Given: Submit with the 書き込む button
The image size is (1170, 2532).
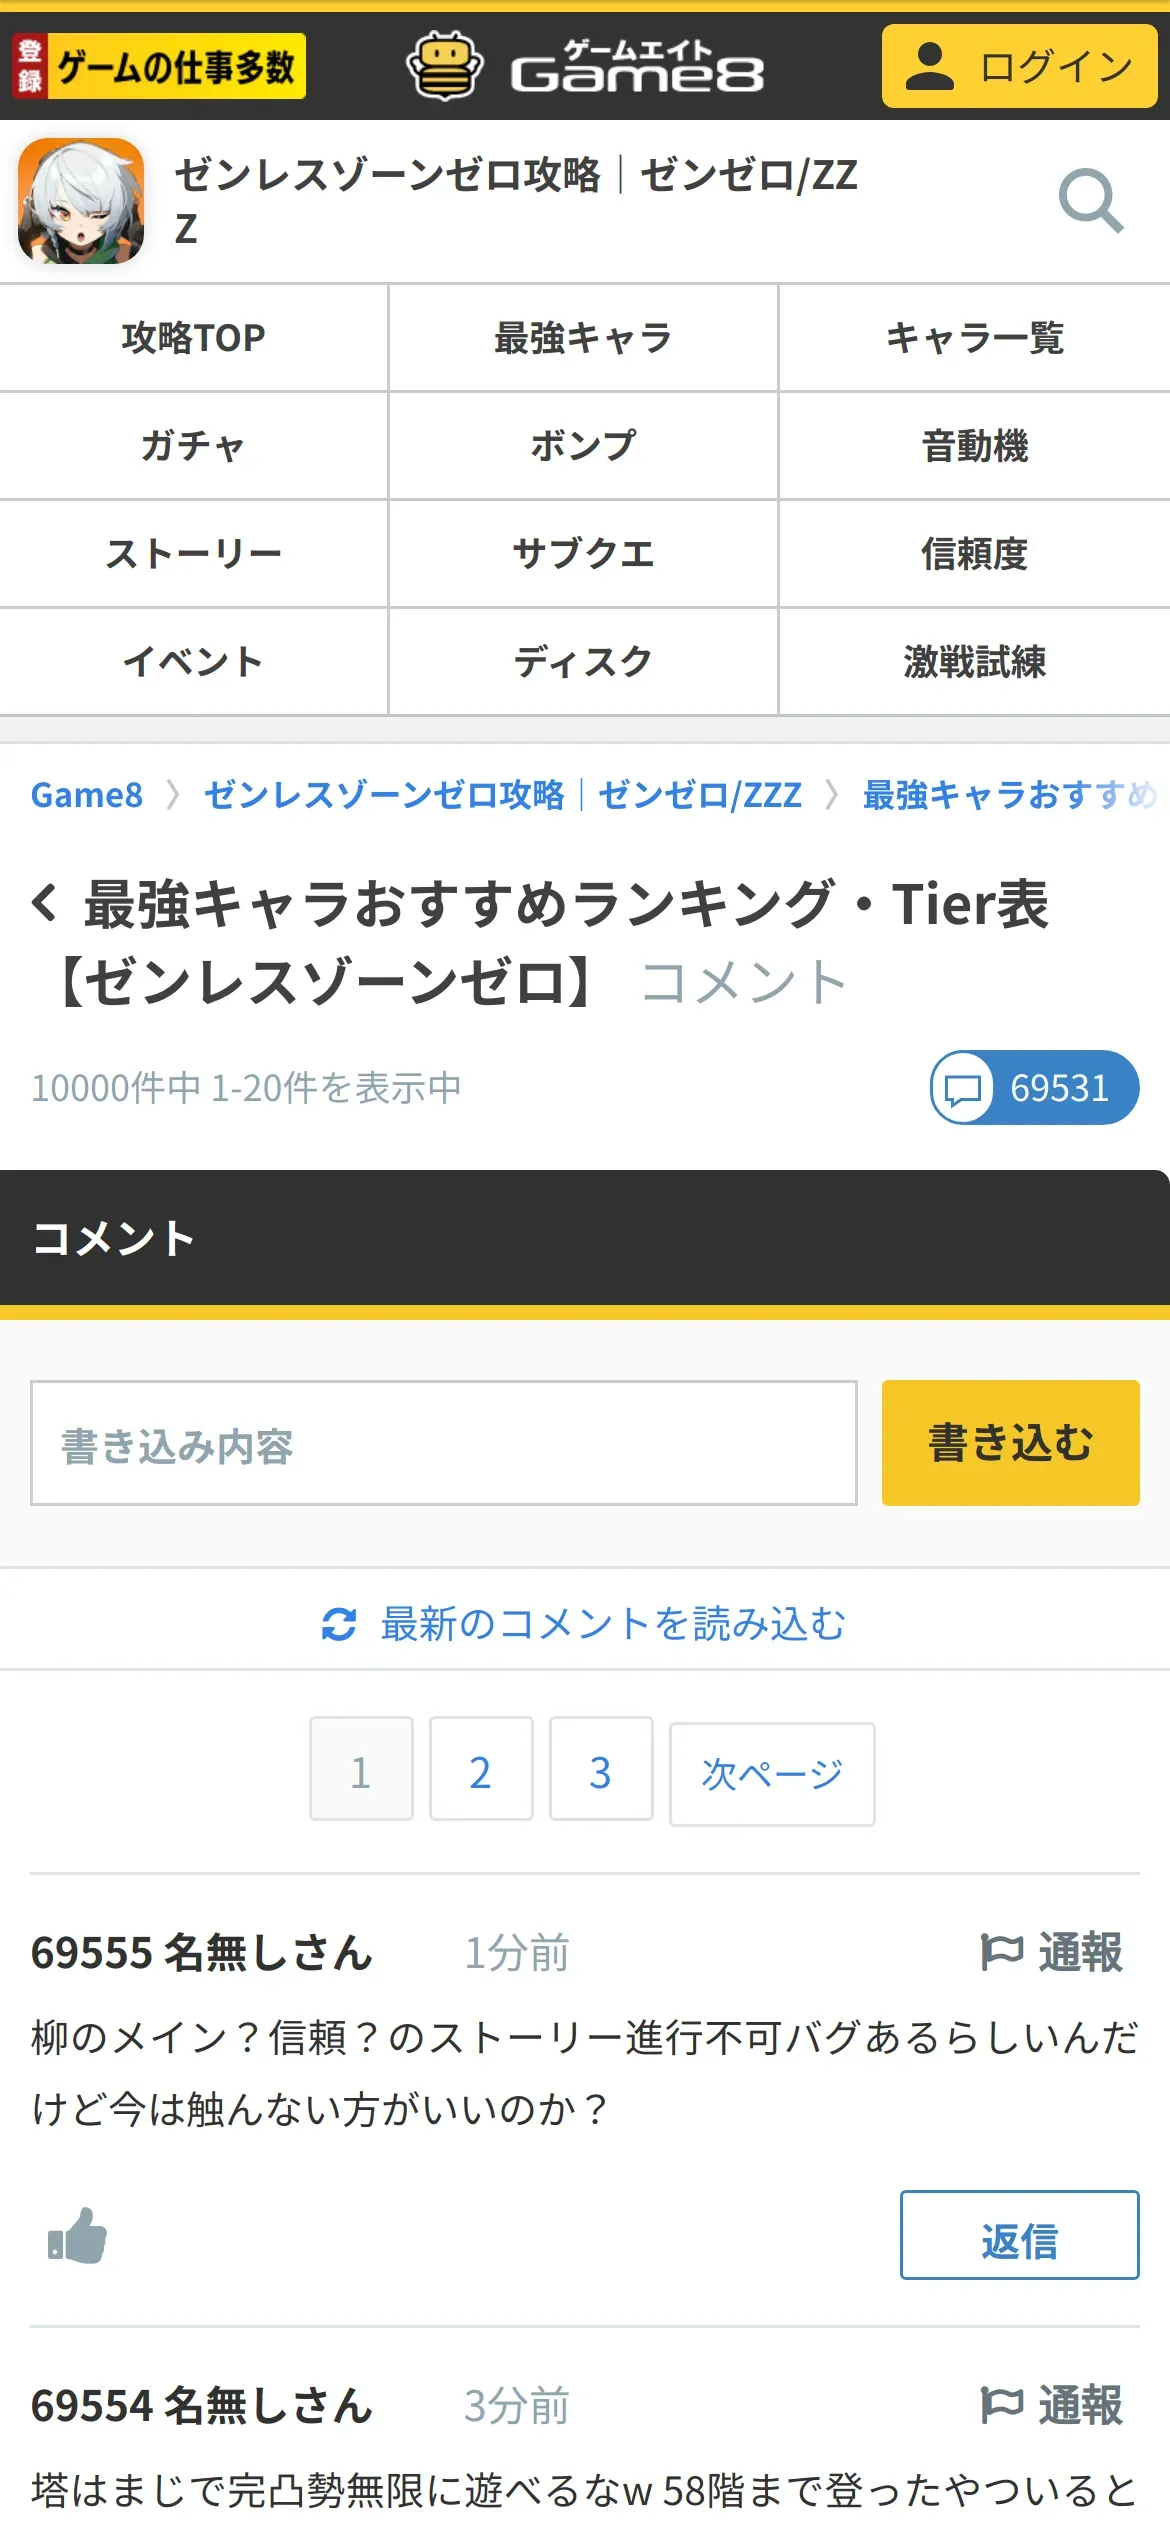Looking at the screenshot, I should tap(1011, 1443).
